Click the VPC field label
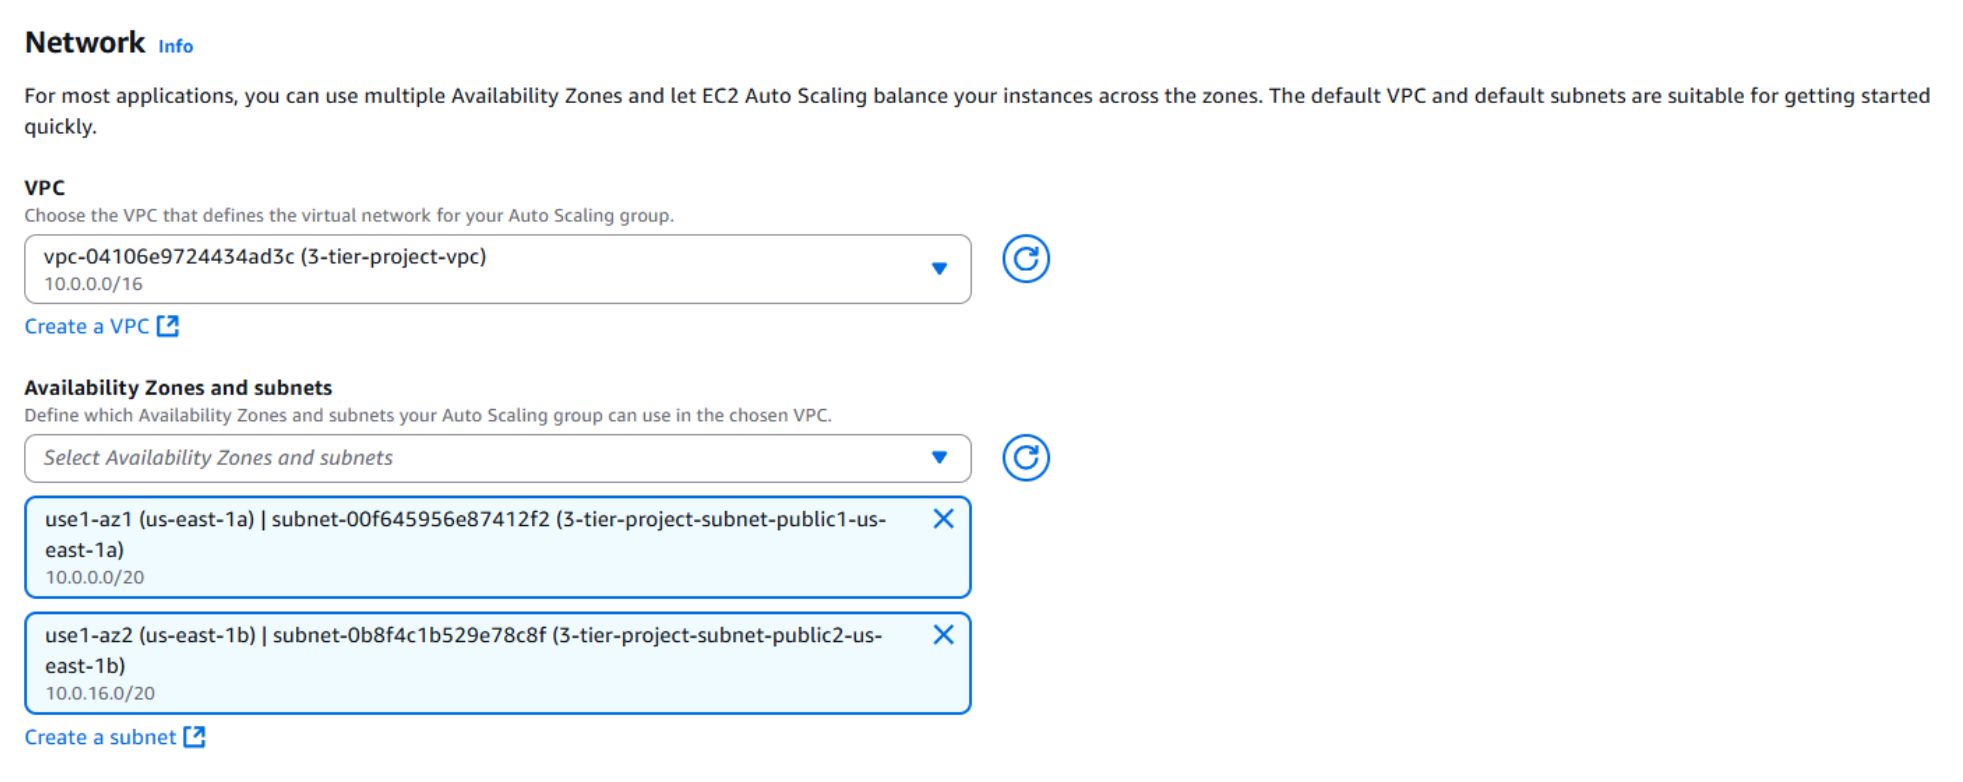 tap(45, 188)
